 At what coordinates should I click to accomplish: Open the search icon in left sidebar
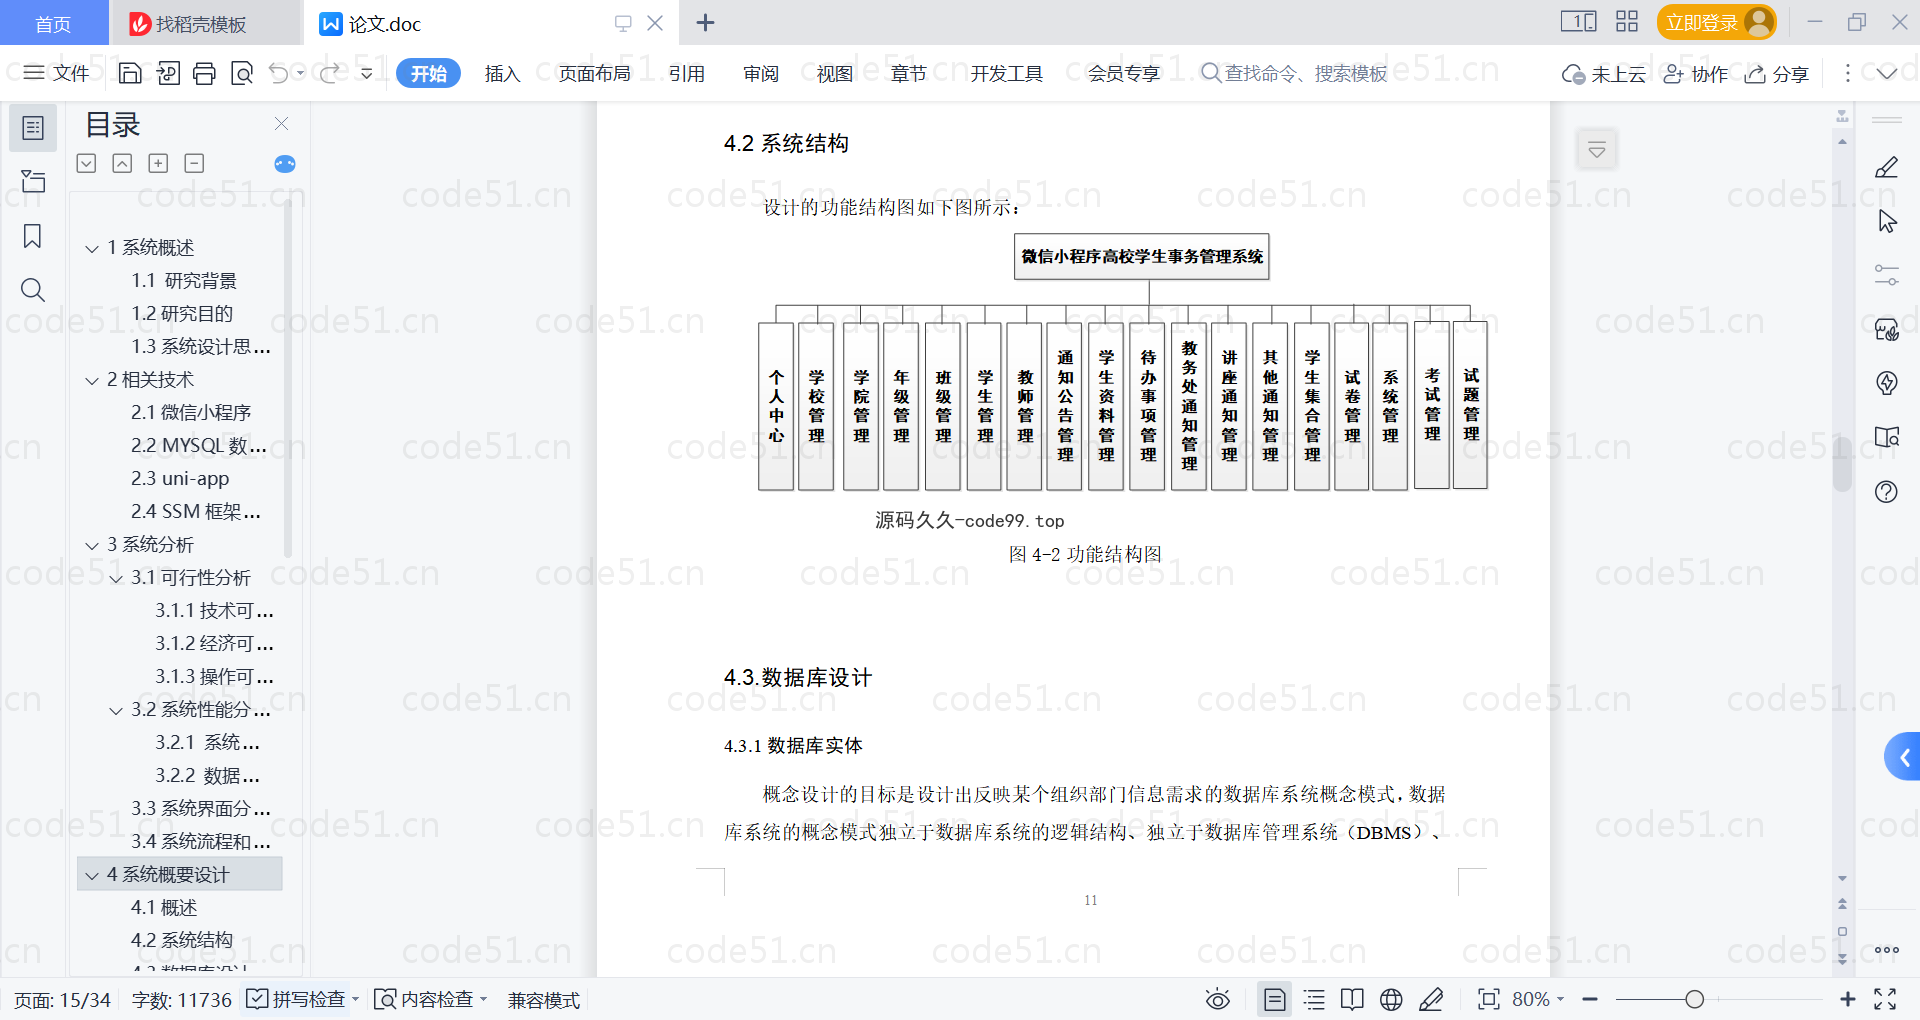coord(33,290)
